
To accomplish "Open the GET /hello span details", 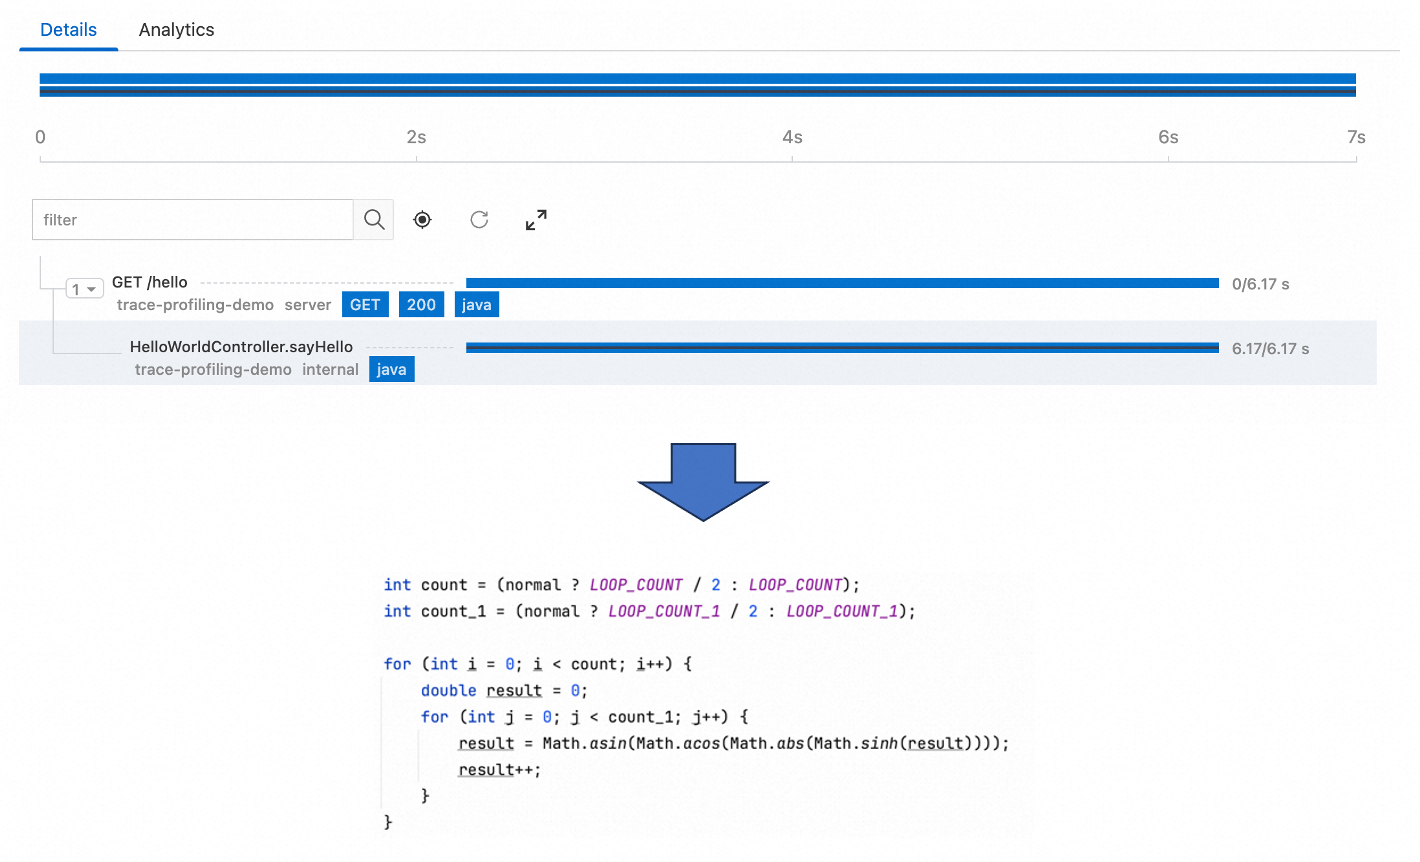I will [150, 282].
